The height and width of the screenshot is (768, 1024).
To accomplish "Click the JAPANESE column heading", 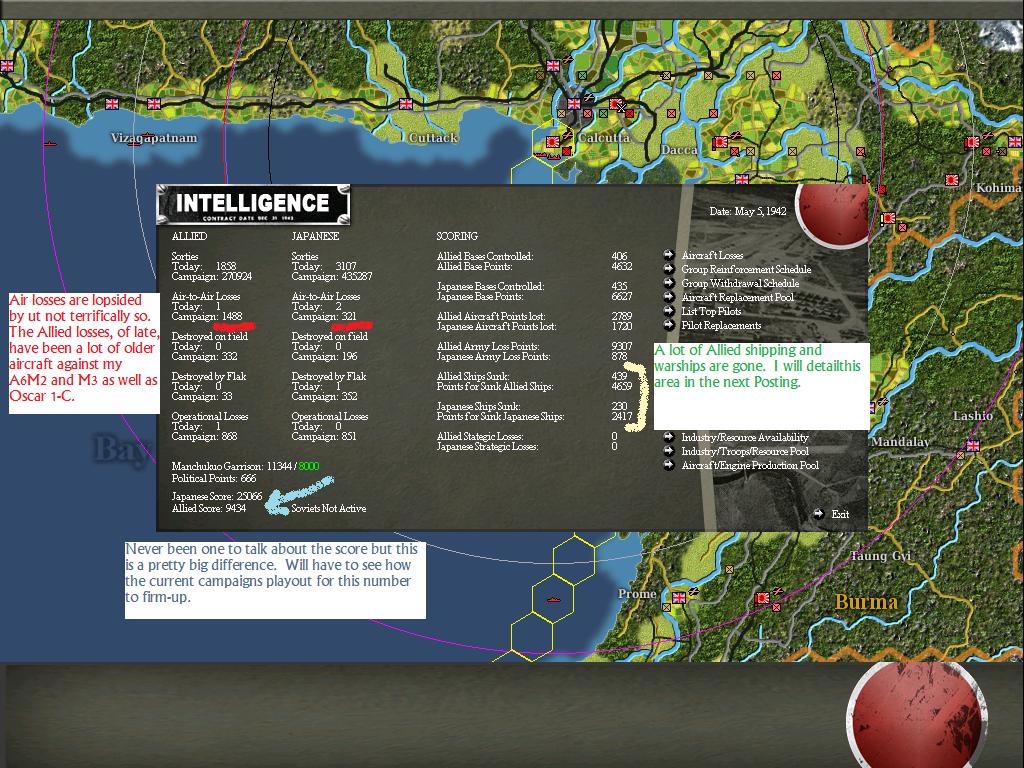I will (315, 236).
